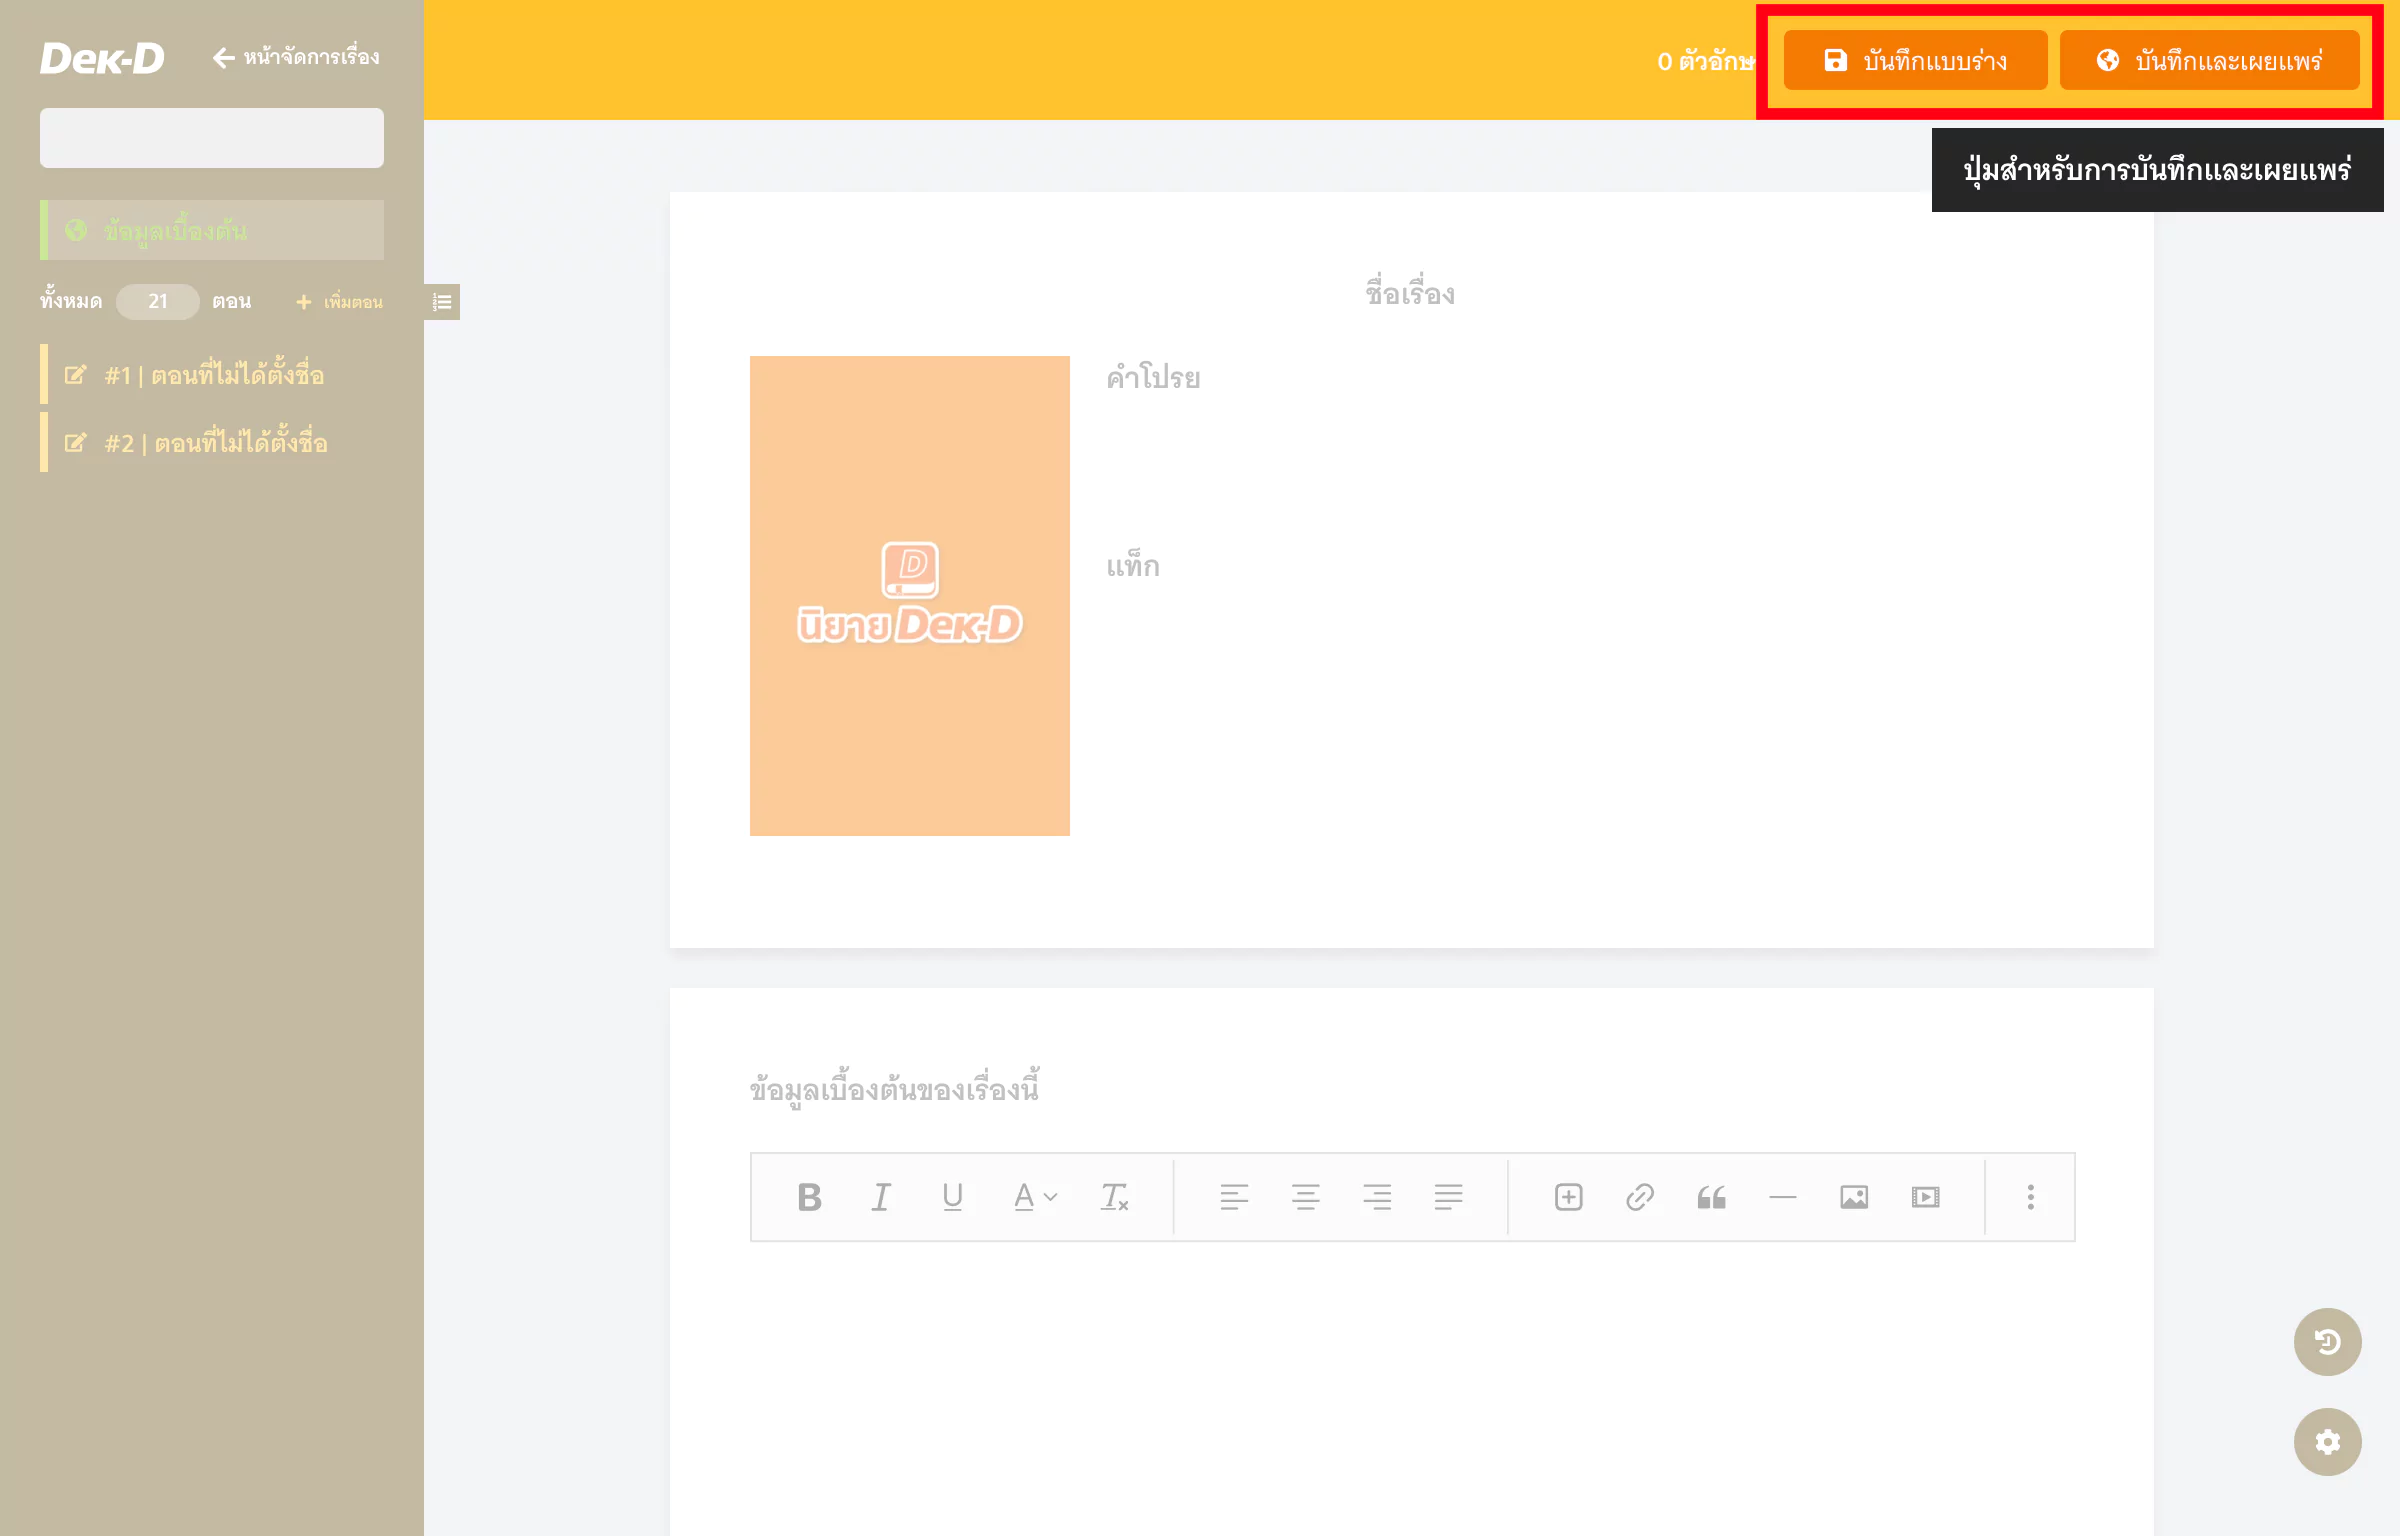Align text left
The image size is (2400, 1536).
1234,1197
